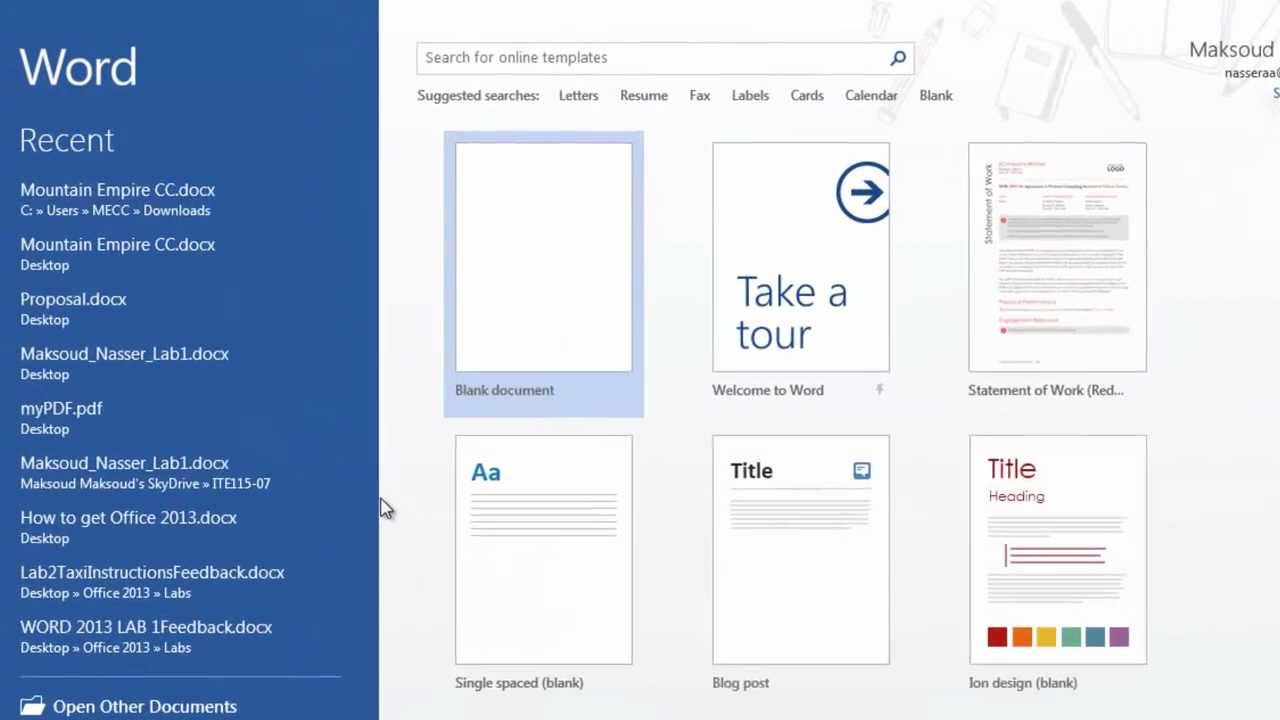
Task: Select the Calendar suggested search
Action: click(871, 96)
